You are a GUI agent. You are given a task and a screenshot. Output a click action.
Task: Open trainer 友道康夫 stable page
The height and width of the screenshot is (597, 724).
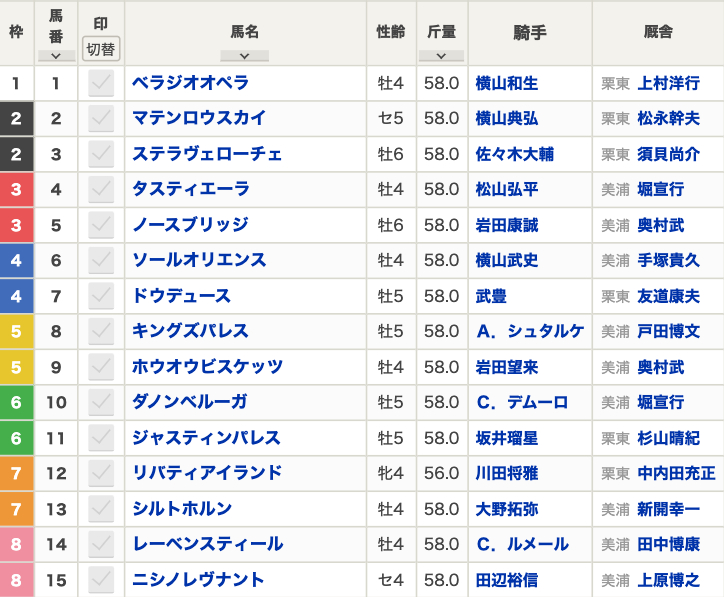tap(669, 296)
